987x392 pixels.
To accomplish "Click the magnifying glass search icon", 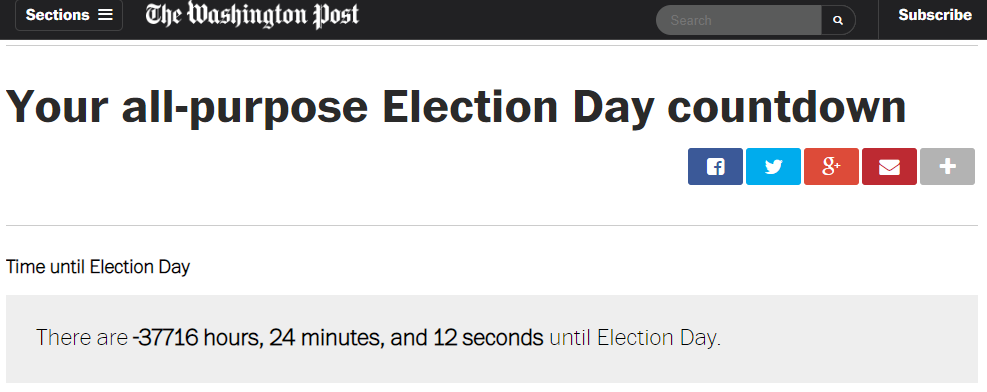I will click(x=838, y=20).
